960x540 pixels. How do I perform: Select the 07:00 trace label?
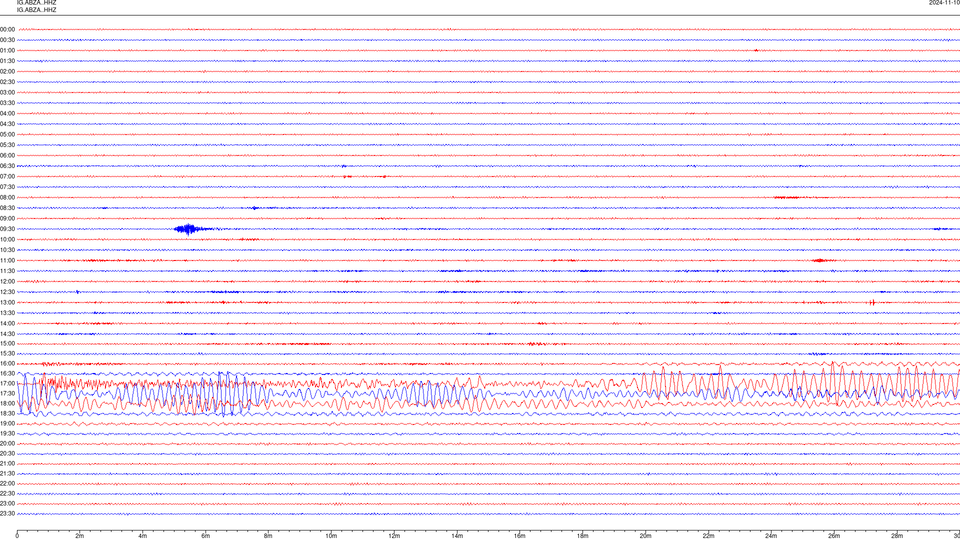(x=7, y=176)
